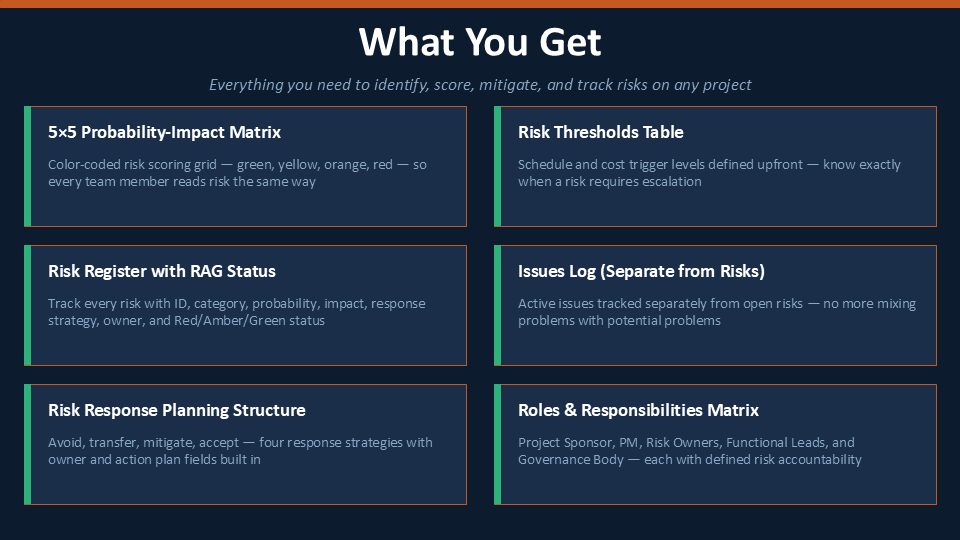The width and height of the screenshot is (960, 540).
Task: Click green accent bar on Probability-Impact Matrix card
Action: (28, 167)
